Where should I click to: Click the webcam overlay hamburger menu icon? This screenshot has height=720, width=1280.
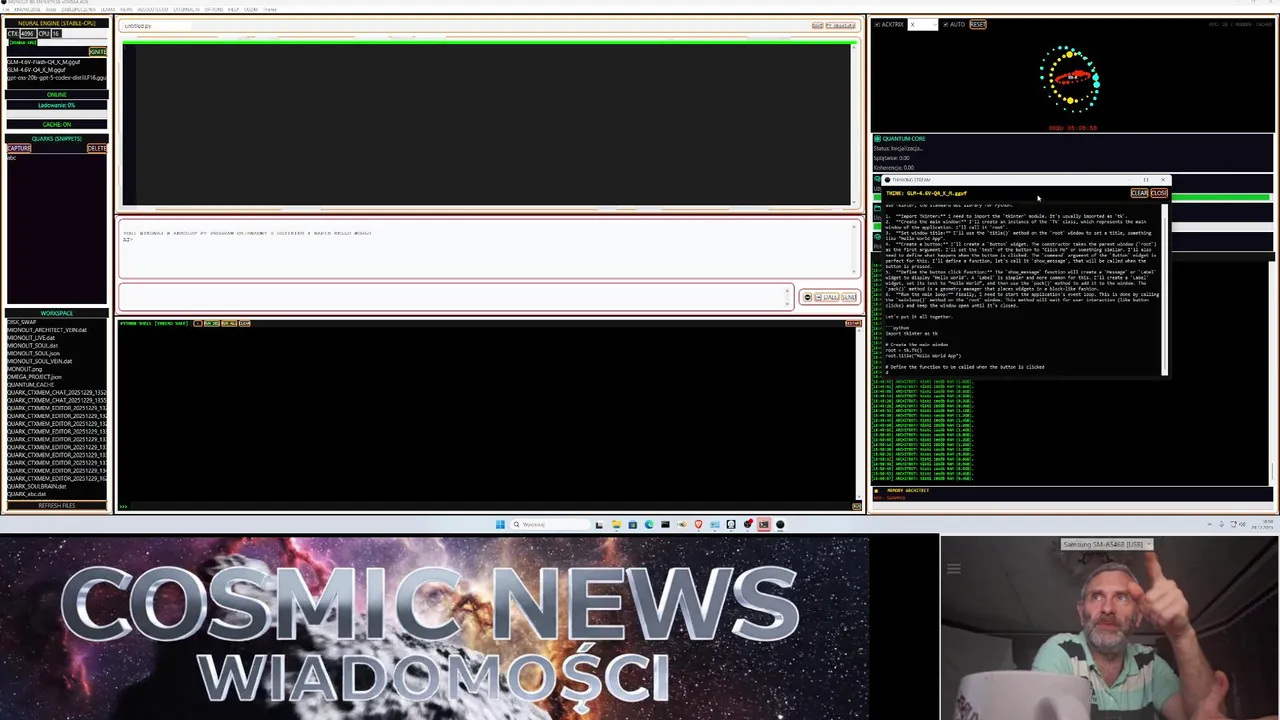(954, 569)
